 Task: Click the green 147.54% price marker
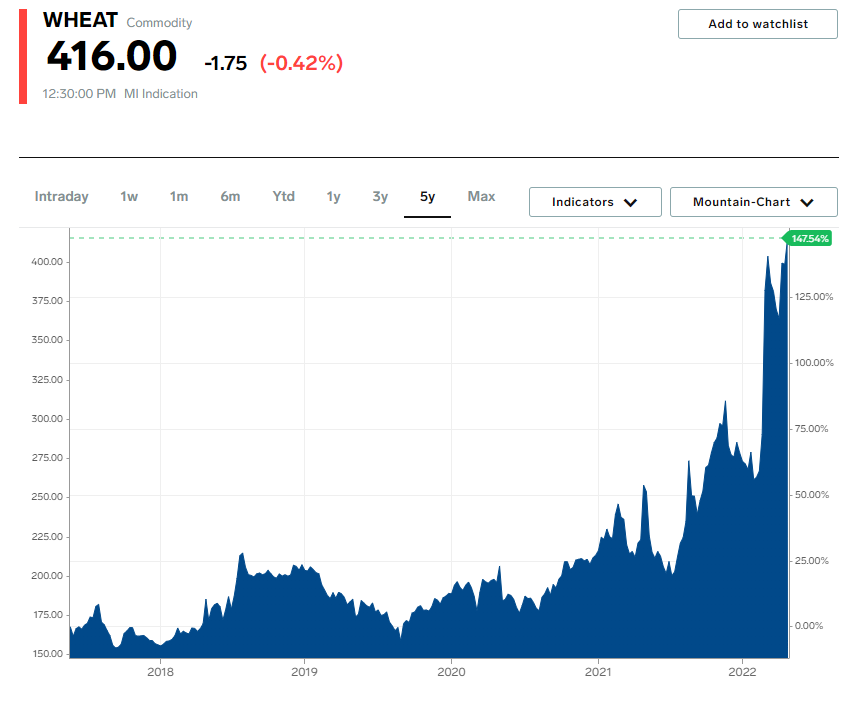pos(807,239)
